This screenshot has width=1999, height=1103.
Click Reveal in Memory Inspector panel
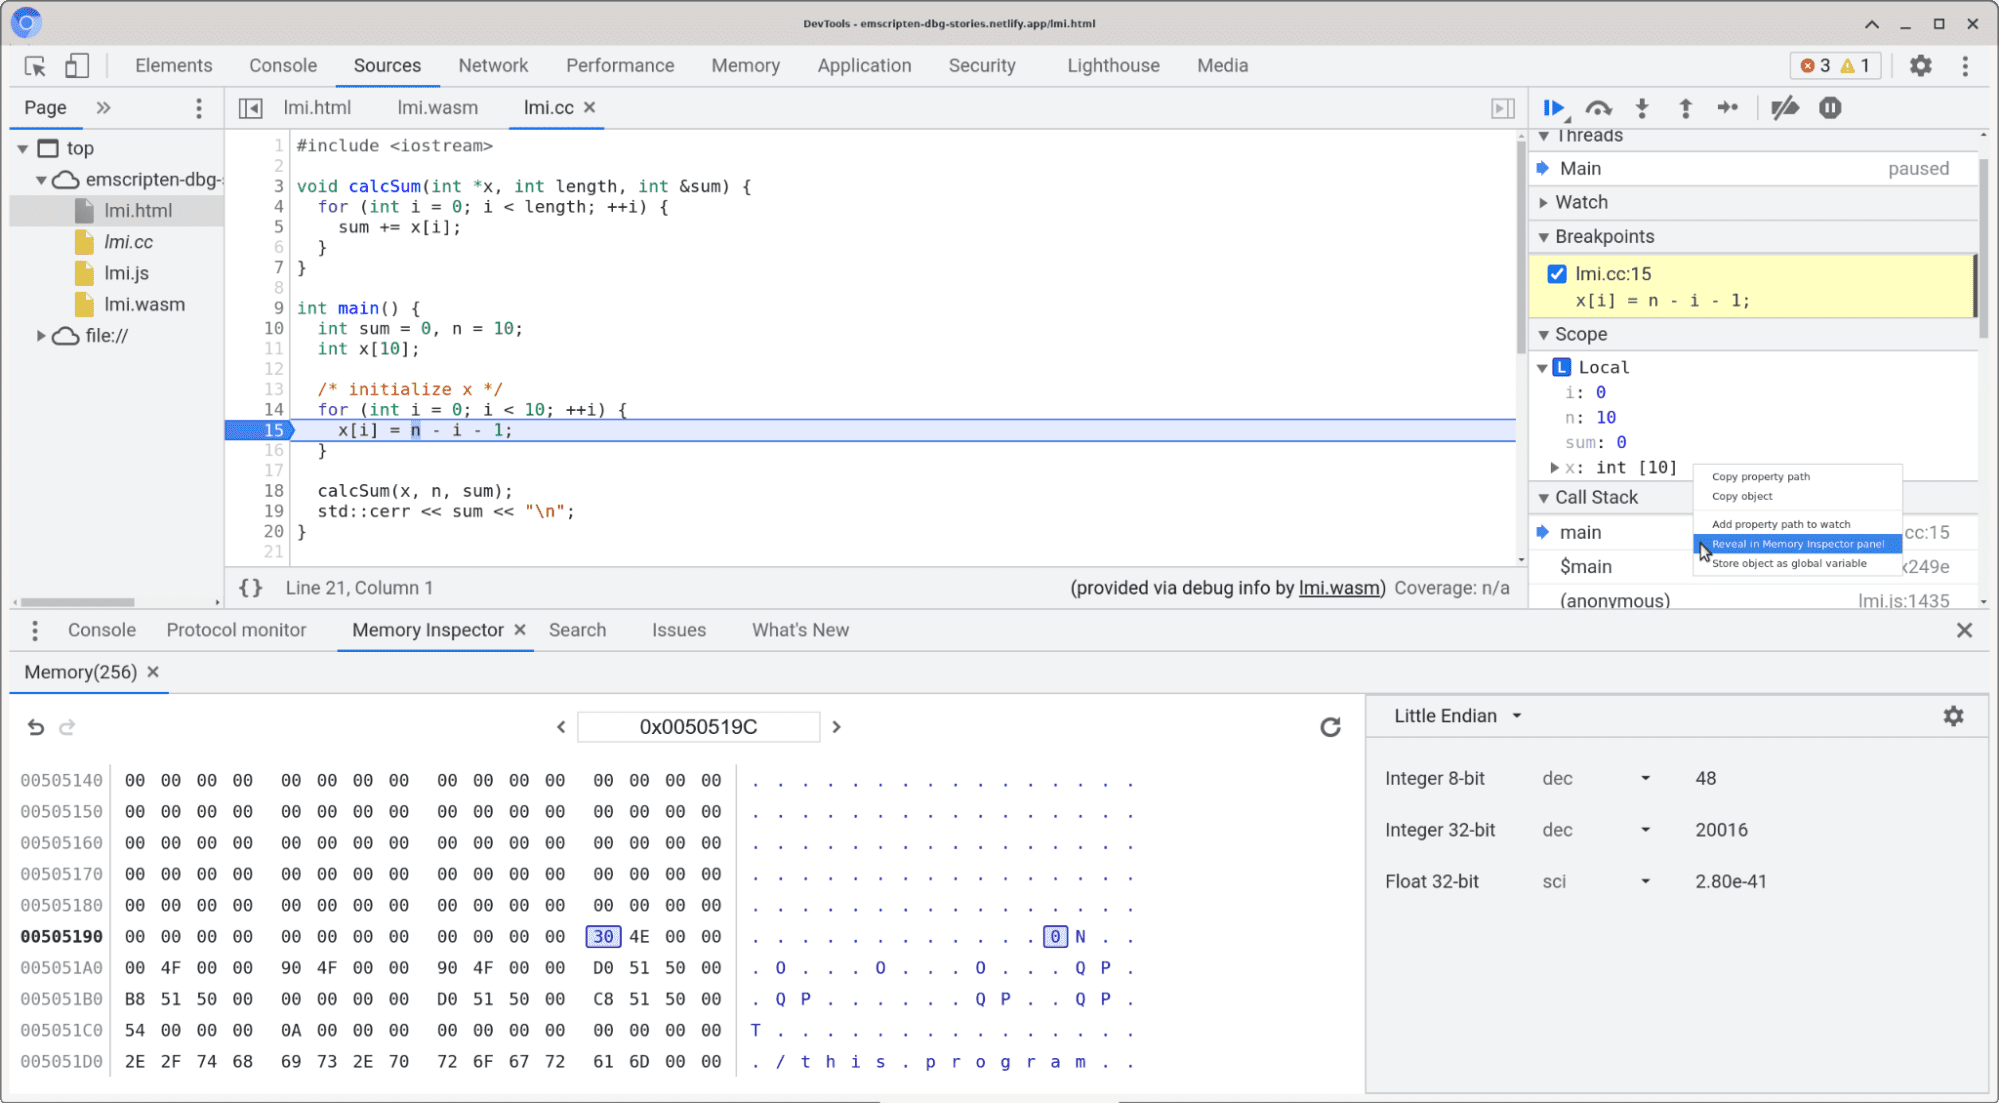point(1795,543)
